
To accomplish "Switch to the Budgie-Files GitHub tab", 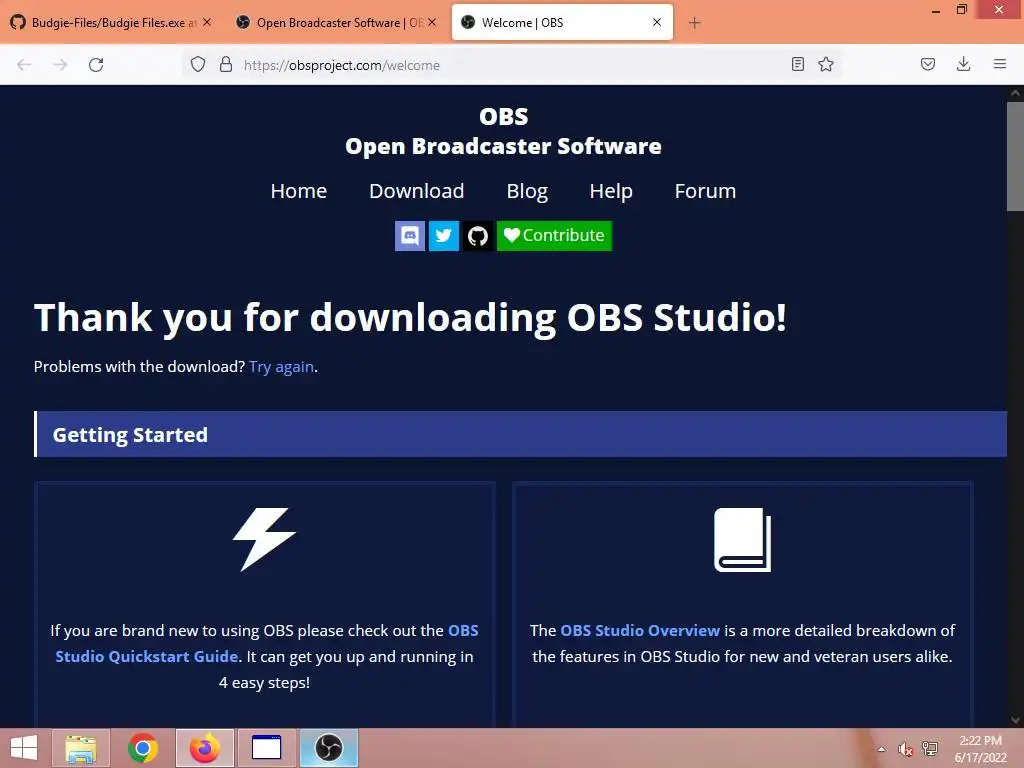I will click(x=104, y=22).
